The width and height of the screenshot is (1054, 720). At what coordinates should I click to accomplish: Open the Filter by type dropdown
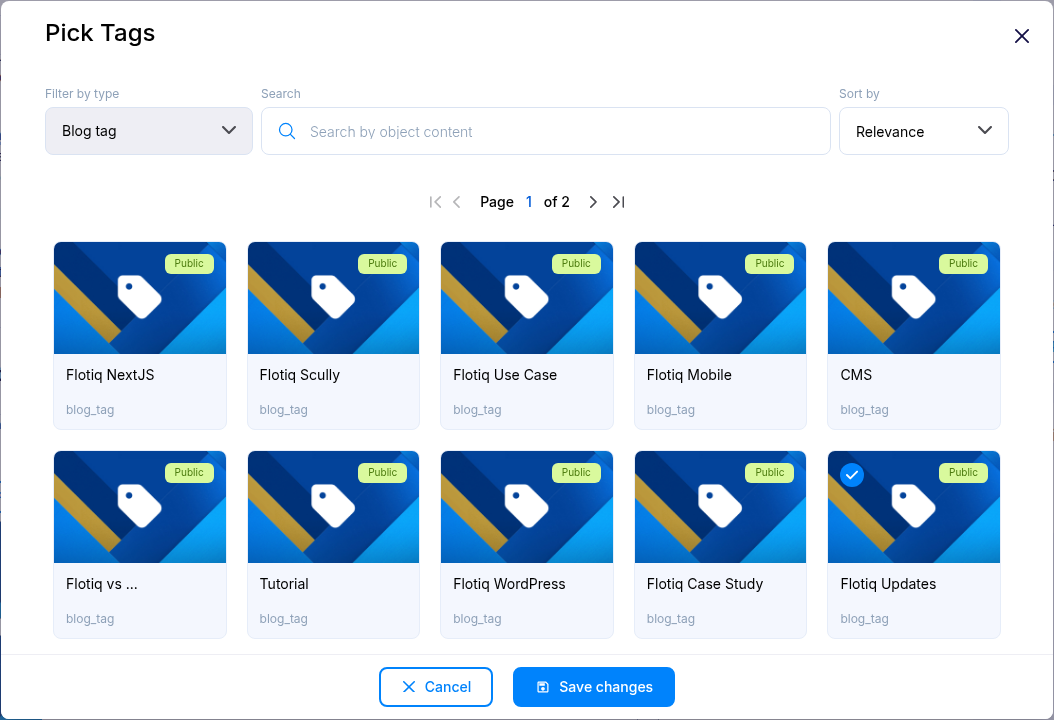(149, 131)
